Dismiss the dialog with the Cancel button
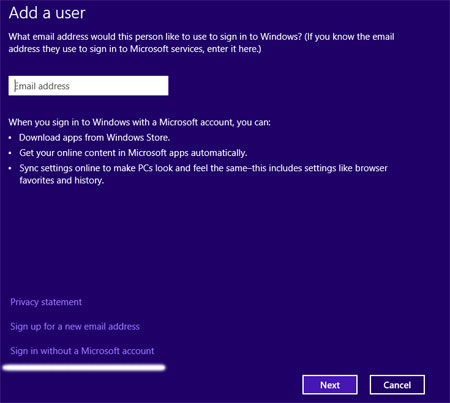450x403 pixels. [x=397, y=385]
